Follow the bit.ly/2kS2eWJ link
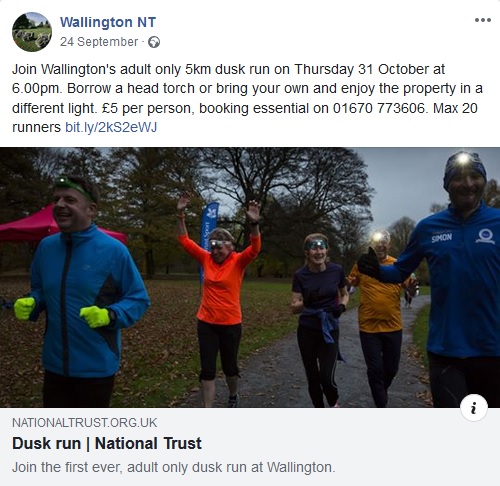Viewport: 500px width, 486px height. click(111, 127)
